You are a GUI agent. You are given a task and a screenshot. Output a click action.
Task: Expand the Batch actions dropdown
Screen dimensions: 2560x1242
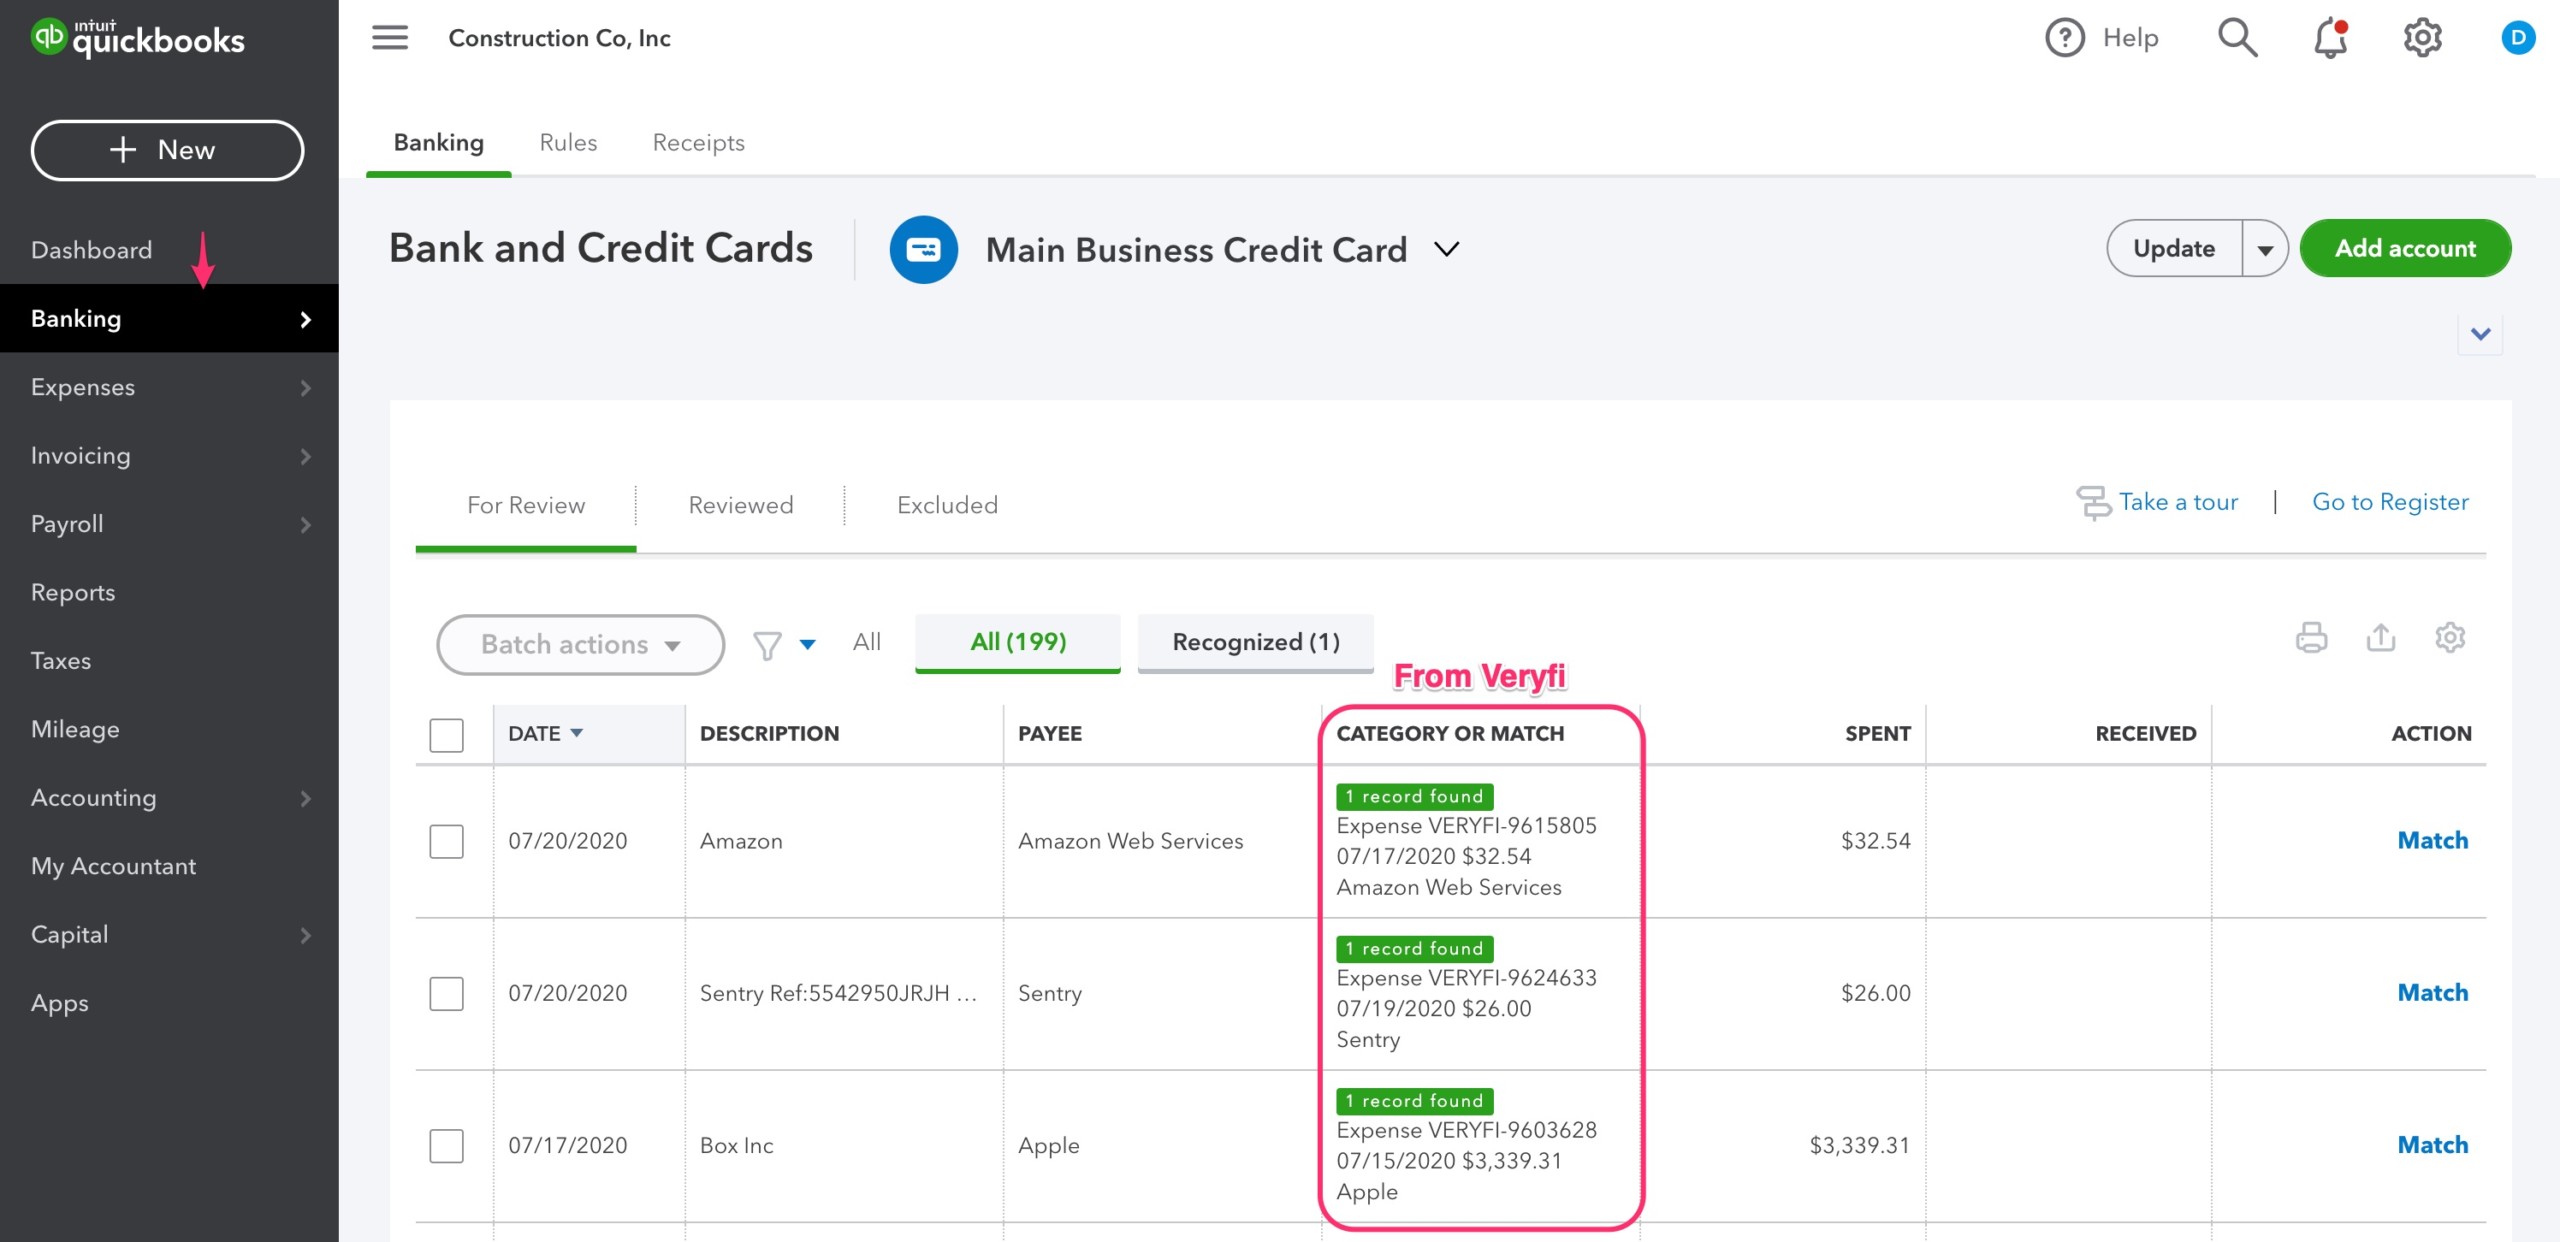point(580,643)
